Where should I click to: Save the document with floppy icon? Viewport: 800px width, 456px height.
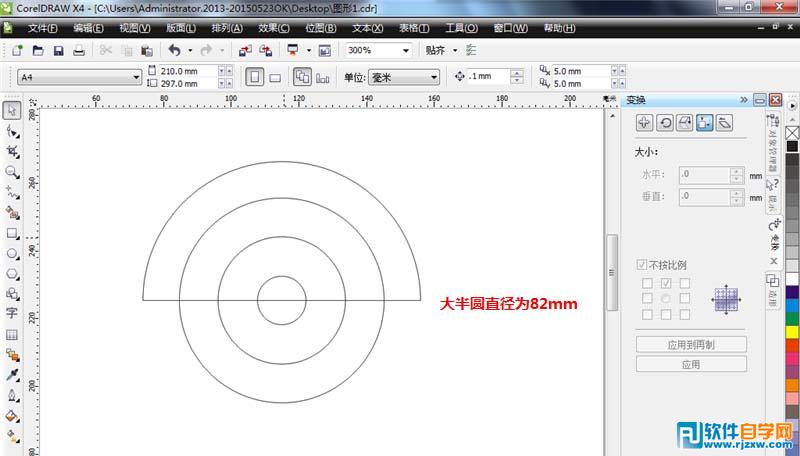tap(58, 50)
